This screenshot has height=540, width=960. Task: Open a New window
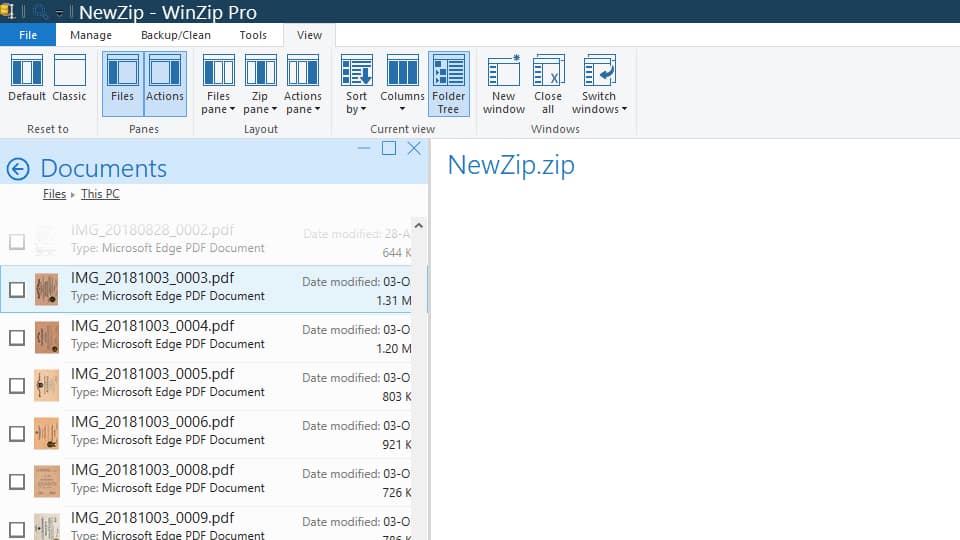click(x=504, y=84)
